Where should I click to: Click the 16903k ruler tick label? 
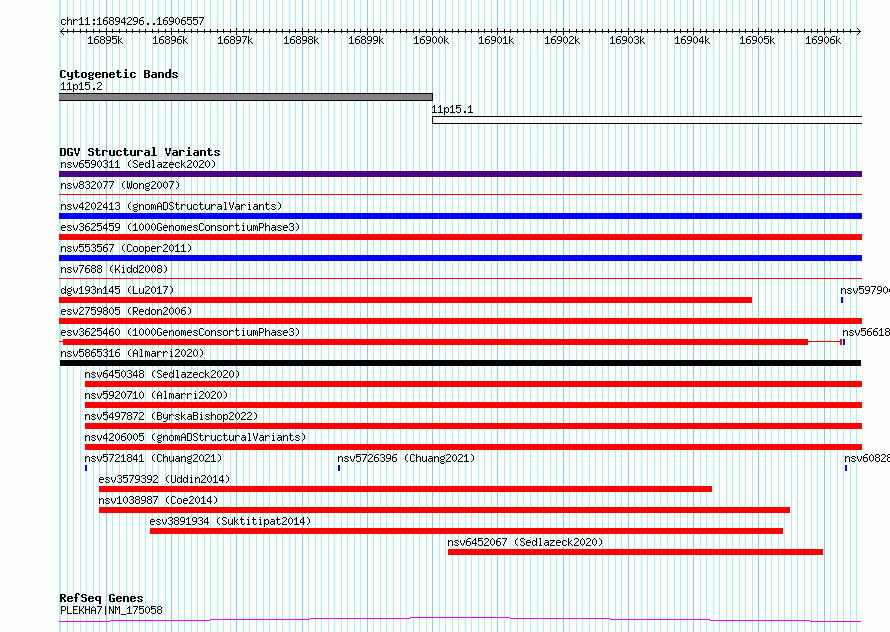coord(627,40)
